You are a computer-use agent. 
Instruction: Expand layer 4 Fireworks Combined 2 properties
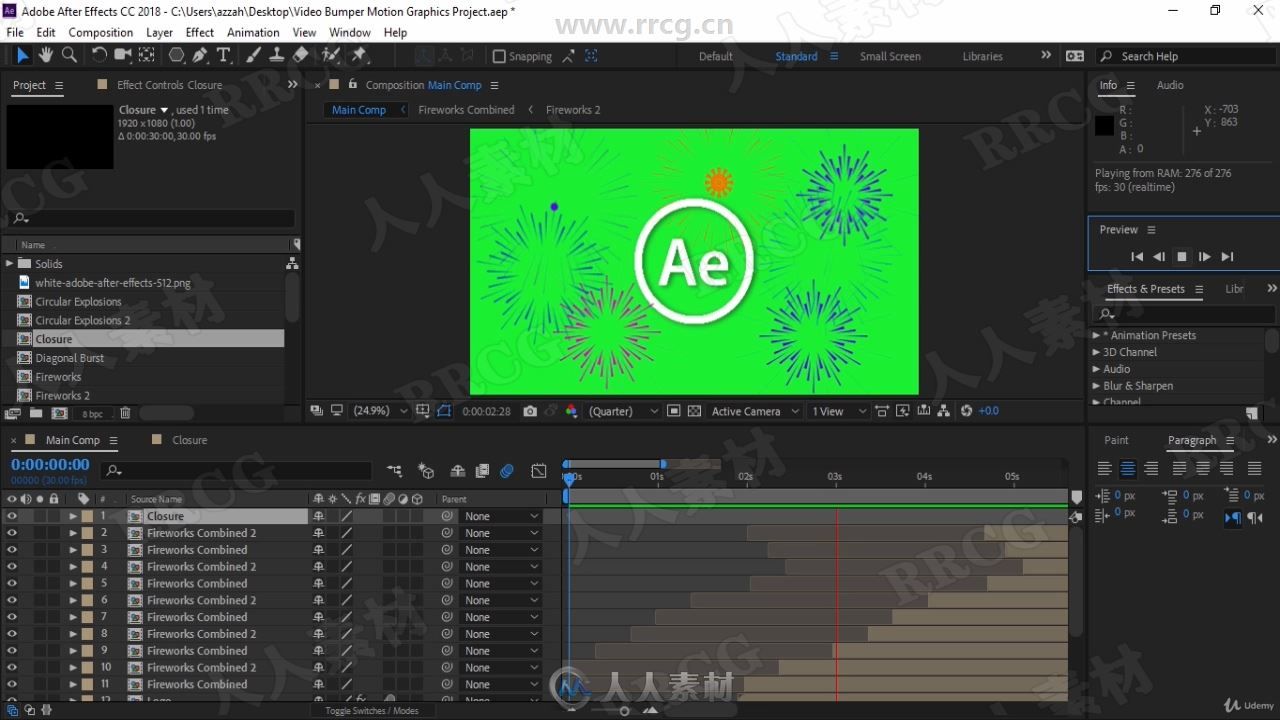pyautogui.click(x=72, y=567)
